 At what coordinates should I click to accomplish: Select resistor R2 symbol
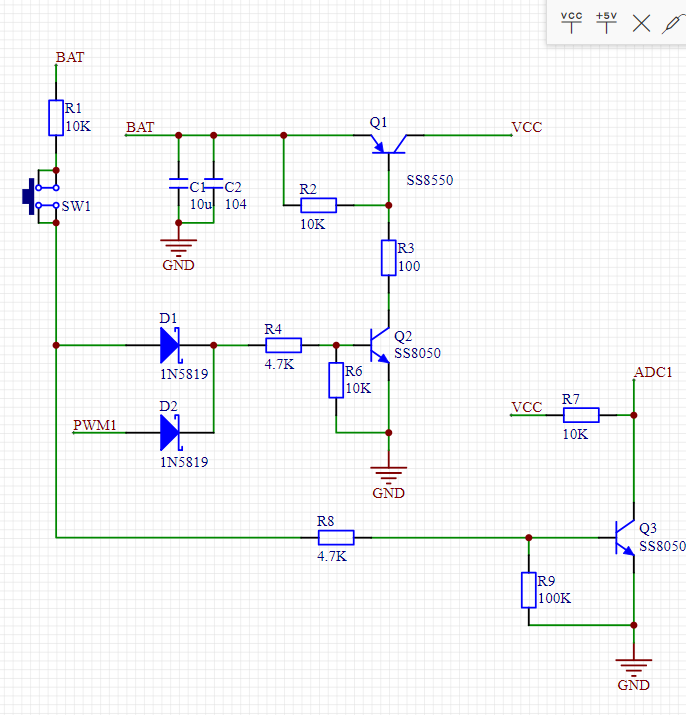pos(318,205)
